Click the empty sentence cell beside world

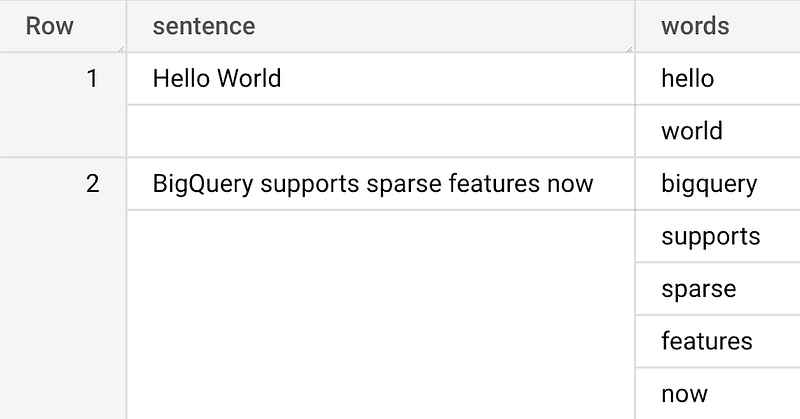click(x=381, y=131)
